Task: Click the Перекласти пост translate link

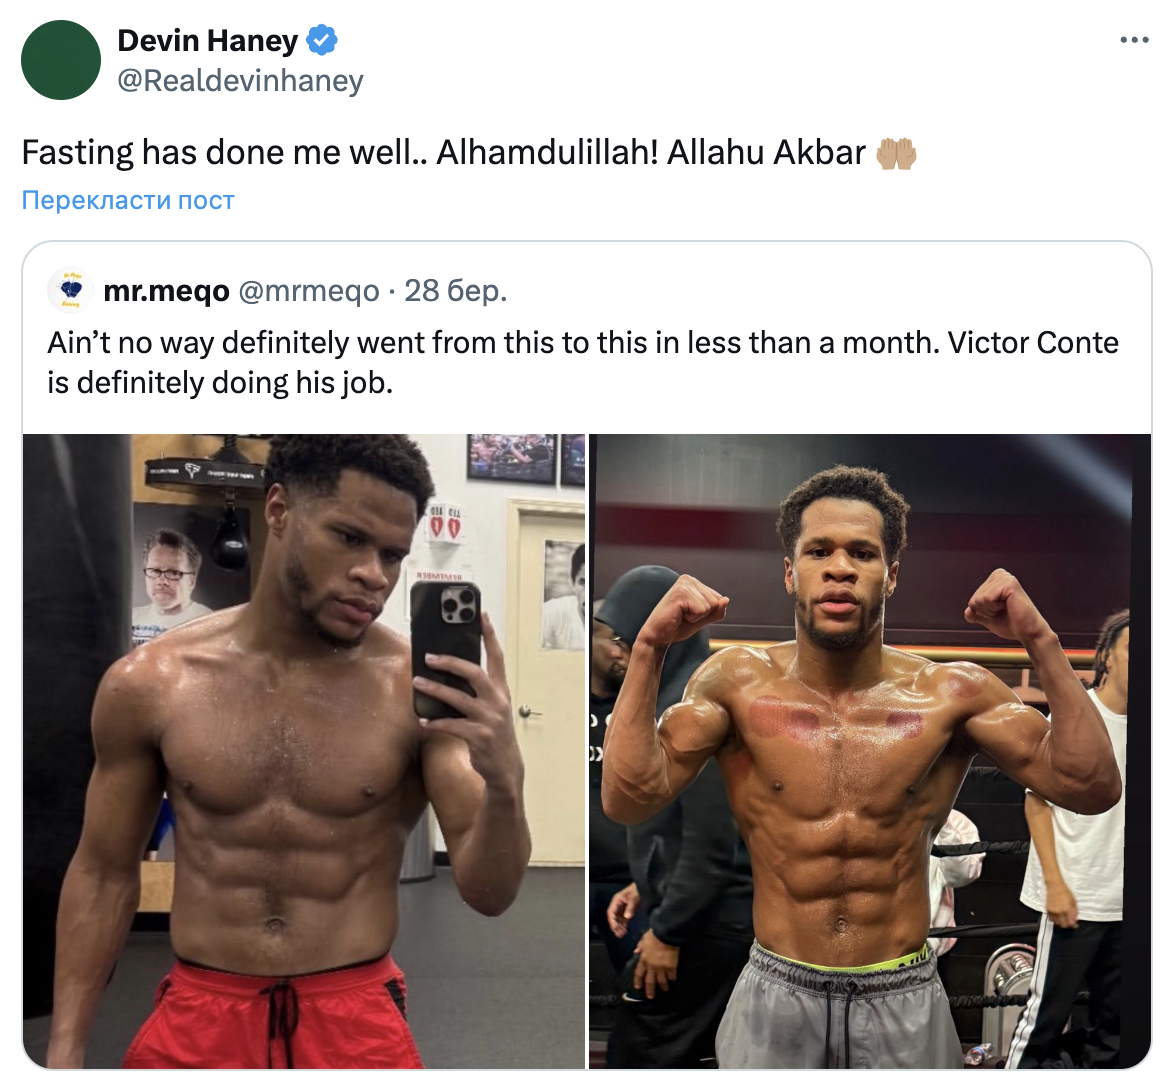Action: pos(128,200)
